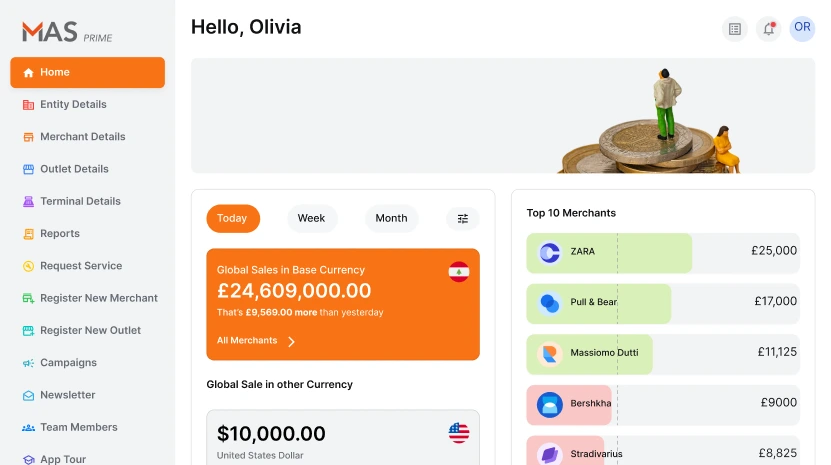
Task: Click the notification bell icon
Action: [768, 29]
